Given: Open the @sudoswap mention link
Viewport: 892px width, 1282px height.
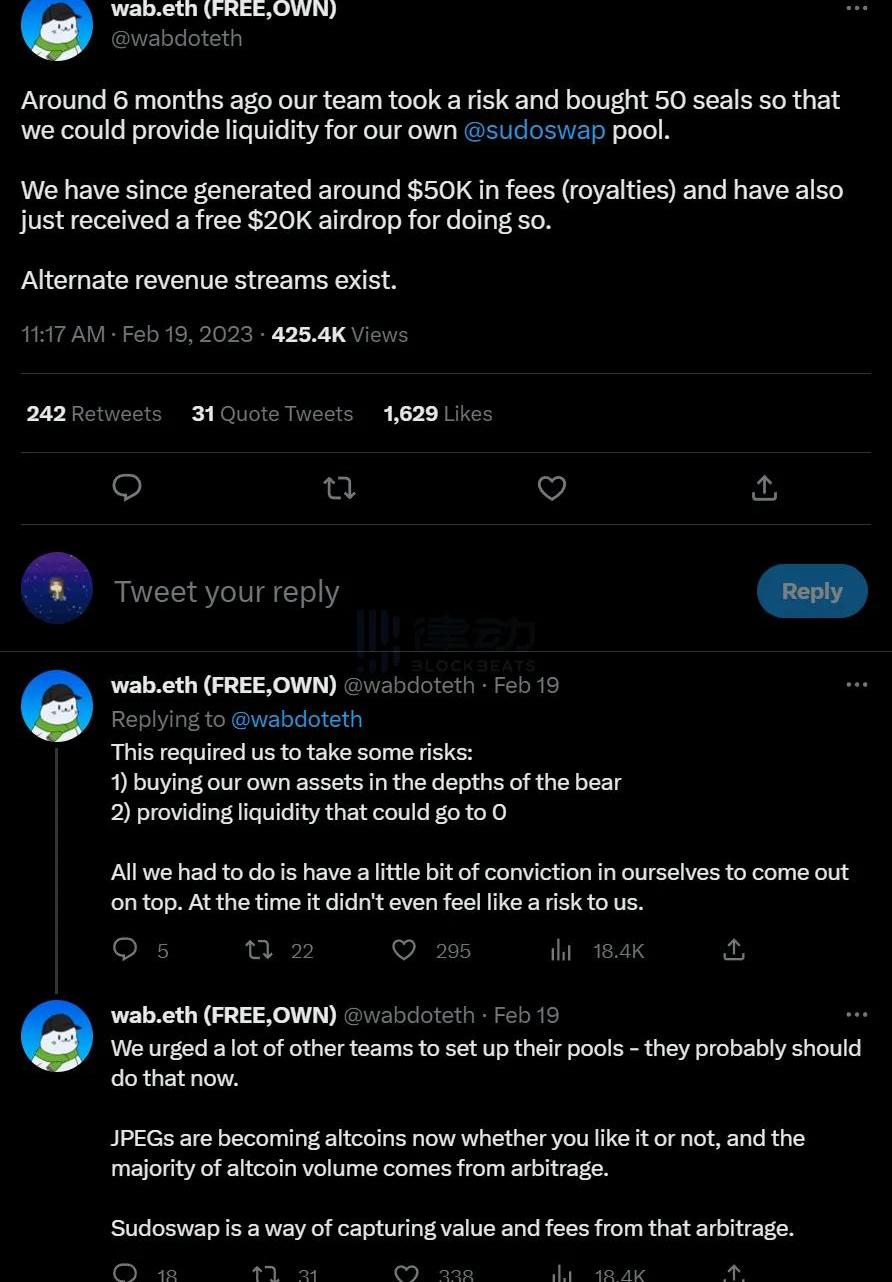Looking at the screenshot, I should (534, 131).
